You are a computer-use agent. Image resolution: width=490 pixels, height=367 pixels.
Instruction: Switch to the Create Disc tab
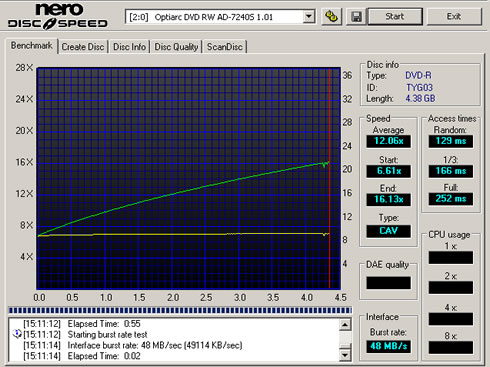click(x=83, y=47)
